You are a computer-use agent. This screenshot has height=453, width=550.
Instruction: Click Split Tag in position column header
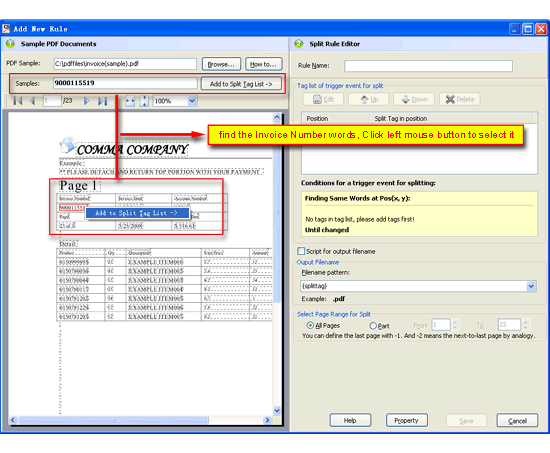(x=452, y=119)
